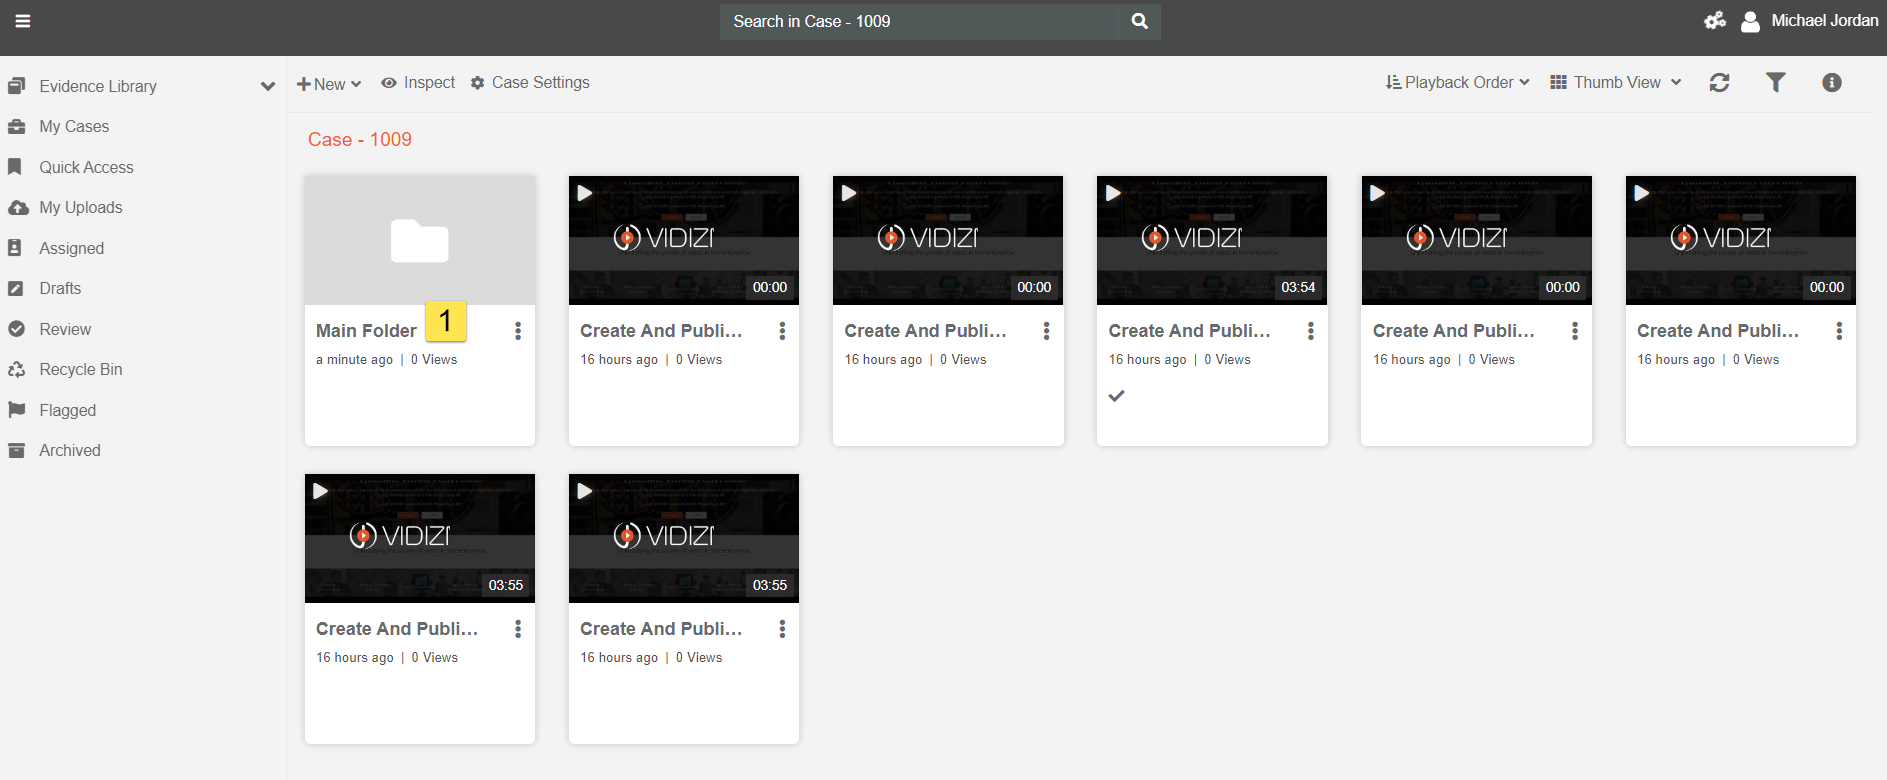This screenshot has height=780, width=1887.
Task: Go to My Cases in sidebar
Action: [74, 127]
